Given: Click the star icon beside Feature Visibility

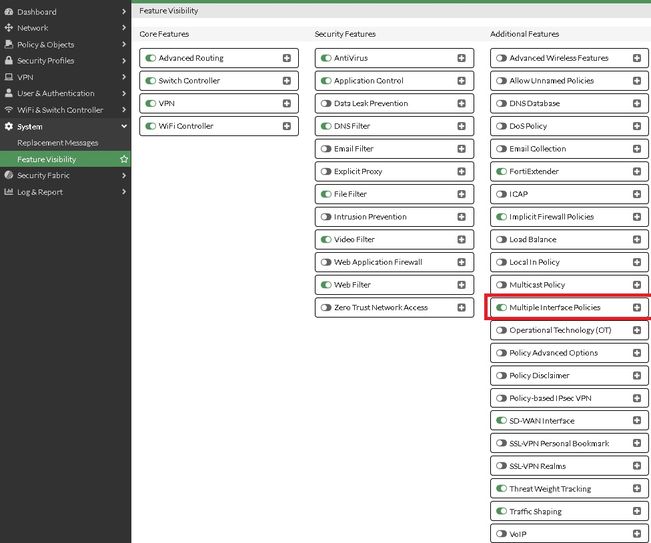Looking at the screenshot, I should coord(124,159).
